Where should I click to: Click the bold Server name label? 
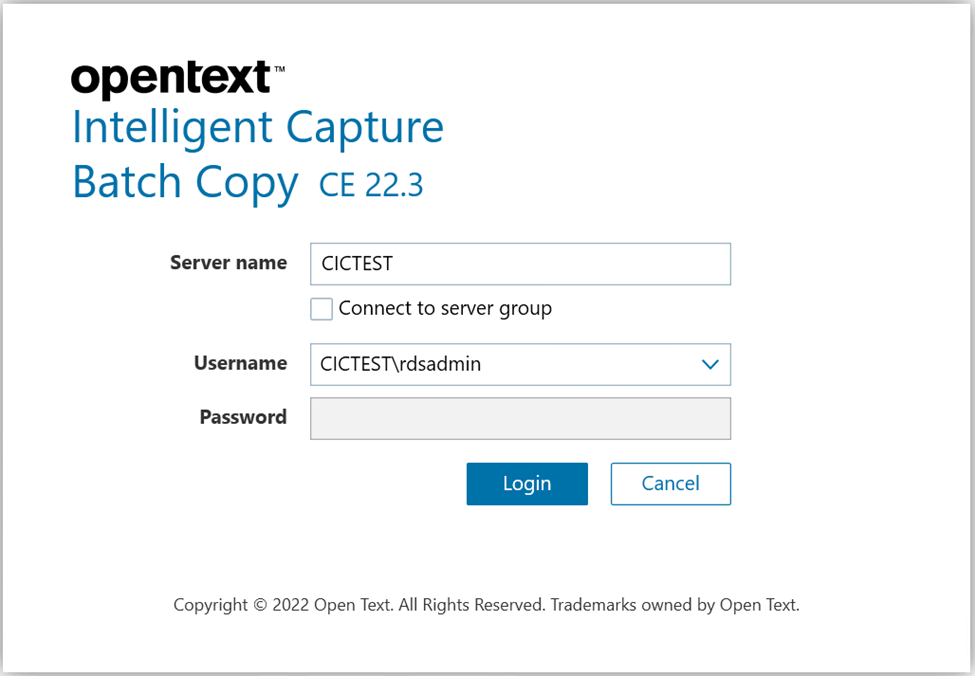[228, 262]
